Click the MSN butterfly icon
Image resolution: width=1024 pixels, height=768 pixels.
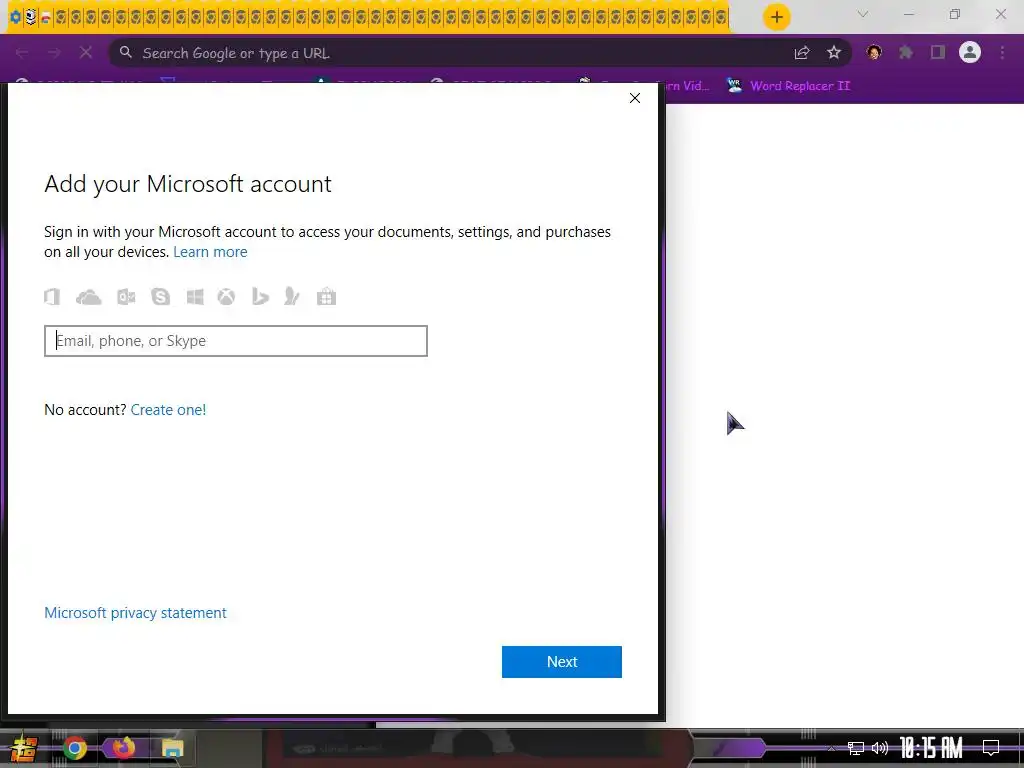click(x=292, y=297)
